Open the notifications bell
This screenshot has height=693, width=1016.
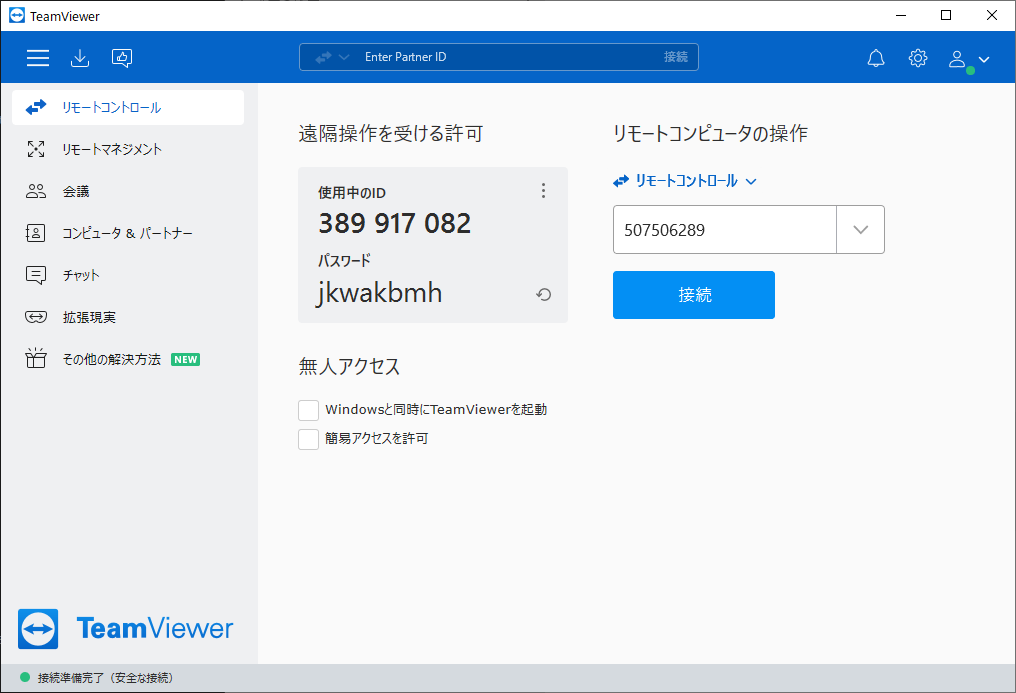coord(876,58)
